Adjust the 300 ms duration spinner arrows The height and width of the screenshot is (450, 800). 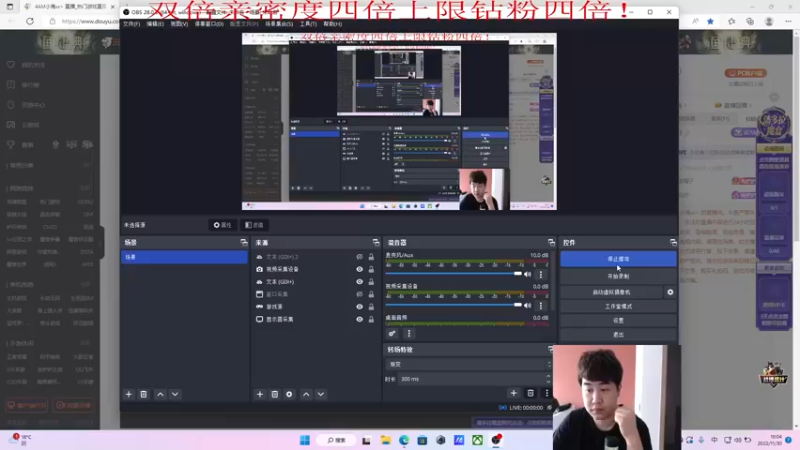point(548,379)
